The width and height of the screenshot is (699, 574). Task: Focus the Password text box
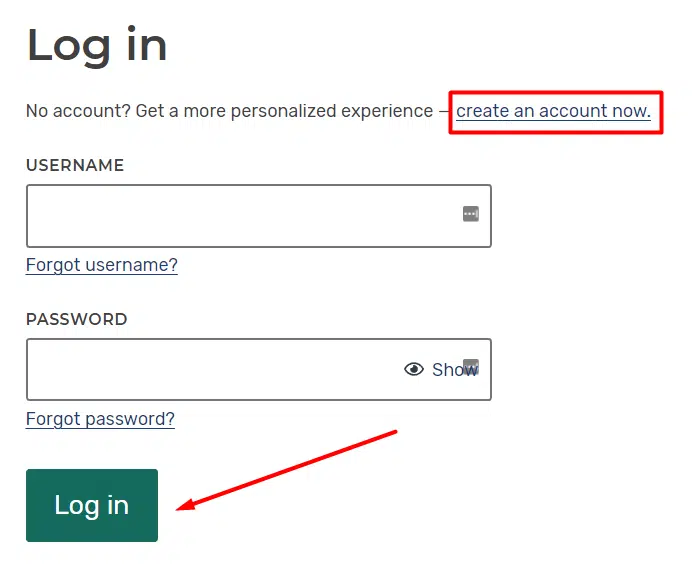pyautogui.click(x=210, y=370)
